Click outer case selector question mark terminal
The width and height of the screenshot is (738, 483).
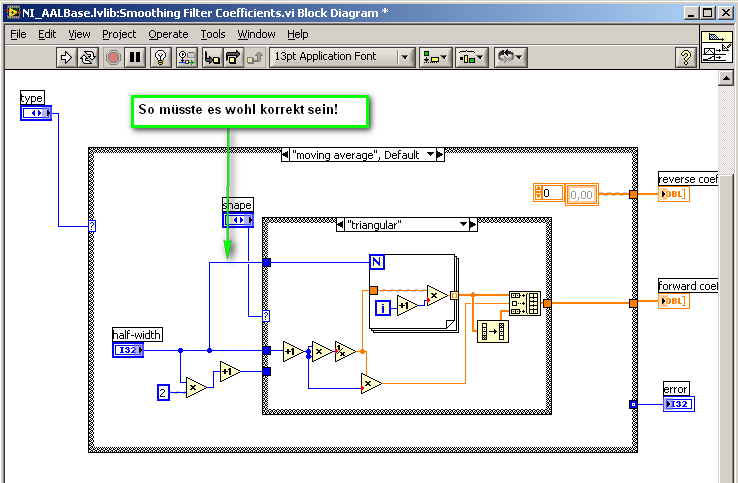pyautogui.click(x=92, y=226)
